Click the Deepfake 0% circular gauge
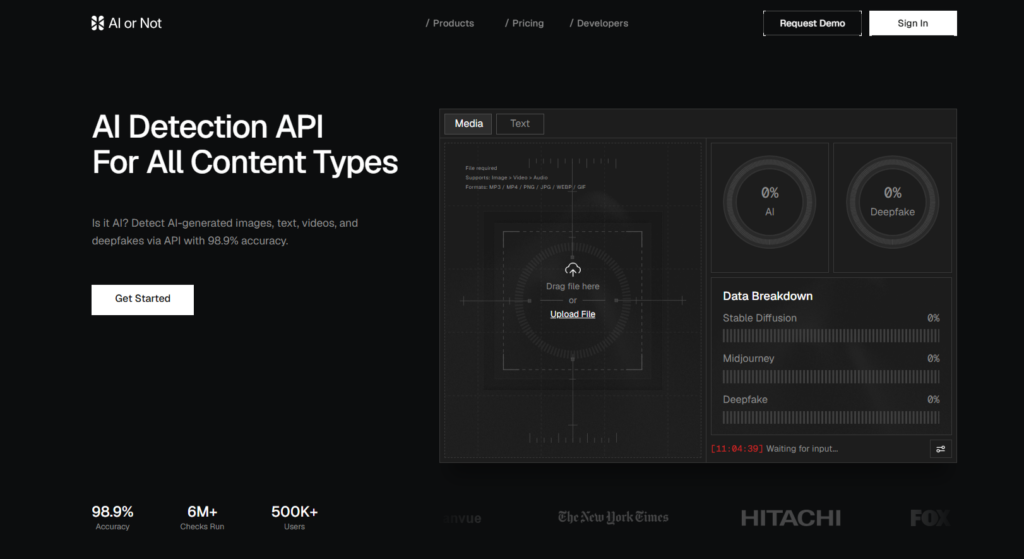1024x559 pixels. [x=892, y=202]
